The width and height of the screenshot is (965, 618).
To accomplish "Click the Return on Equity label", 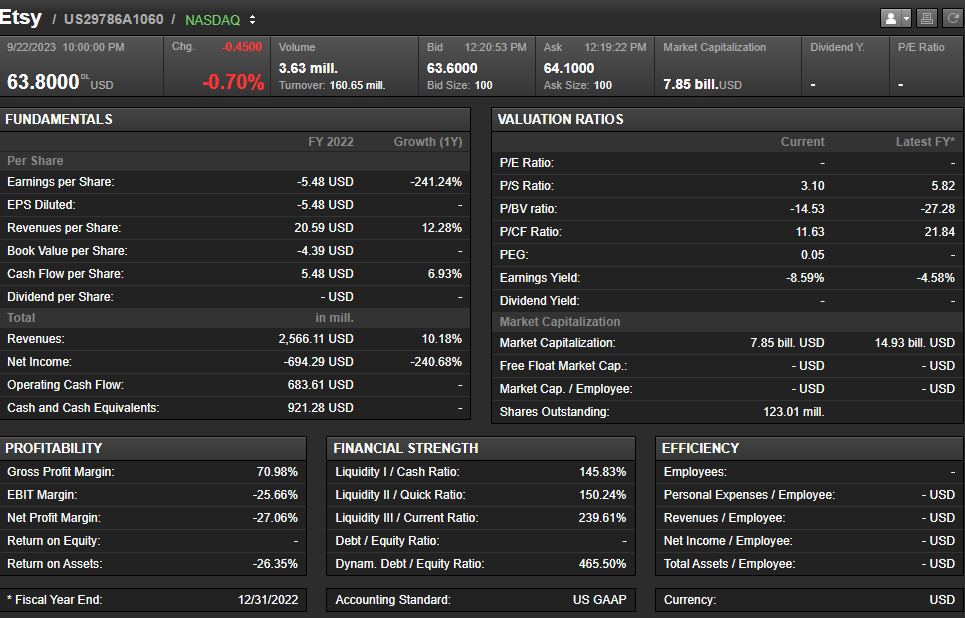I will click(x=54, y=541).
